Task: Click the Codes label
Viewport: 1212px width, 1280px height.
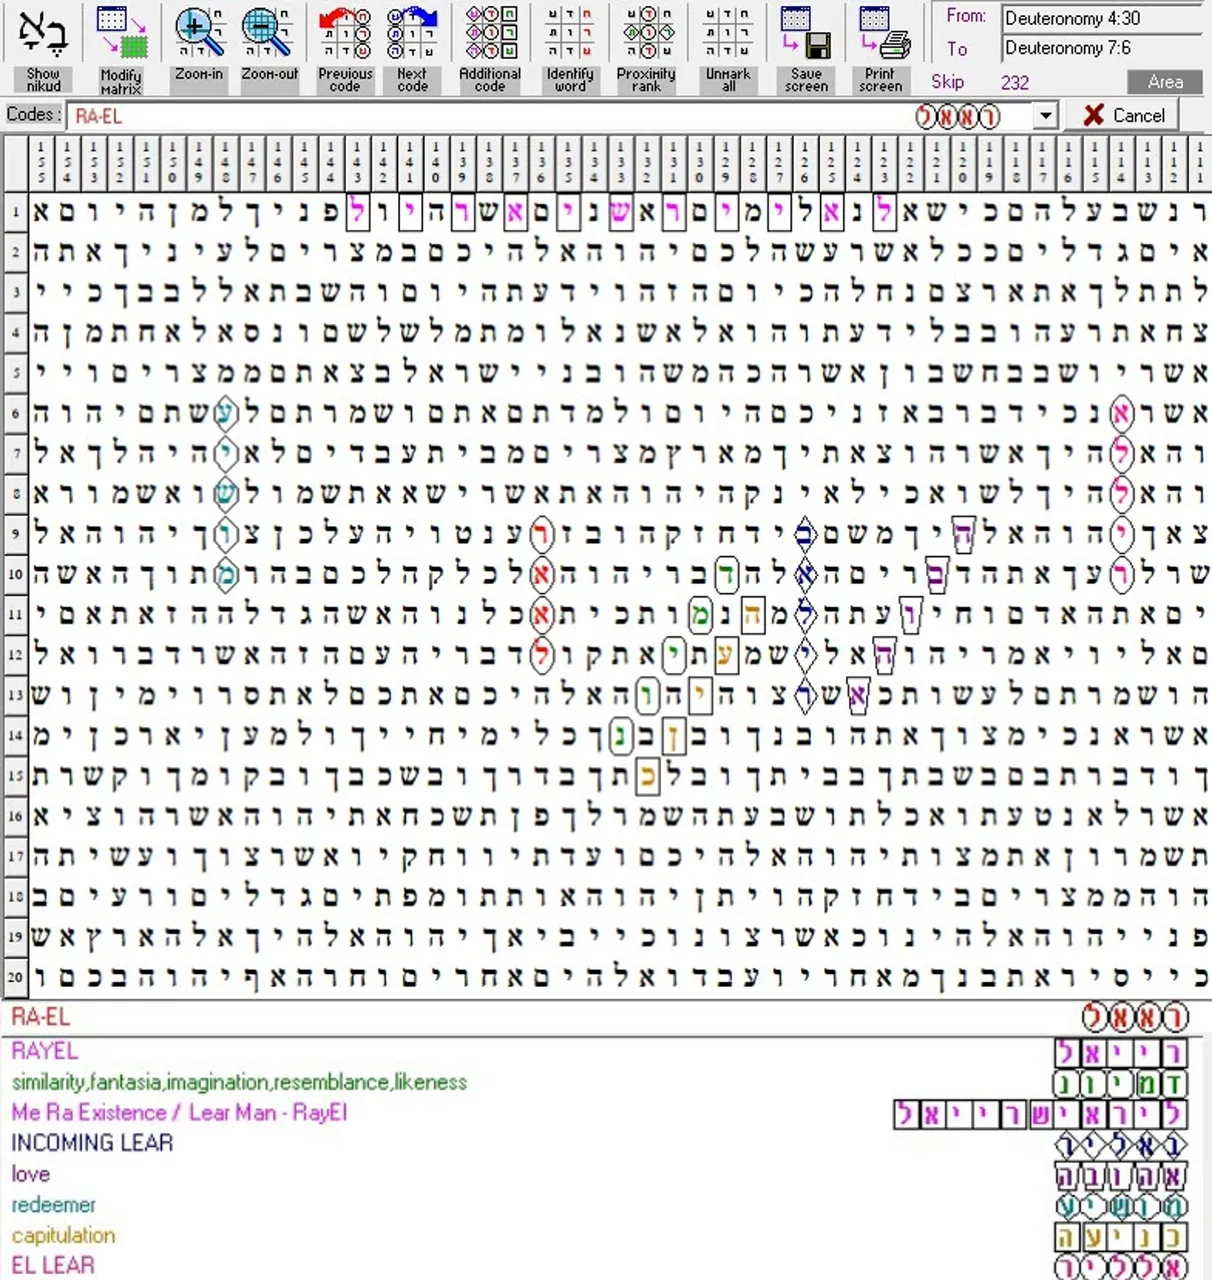Action: [x=34, y=114]
